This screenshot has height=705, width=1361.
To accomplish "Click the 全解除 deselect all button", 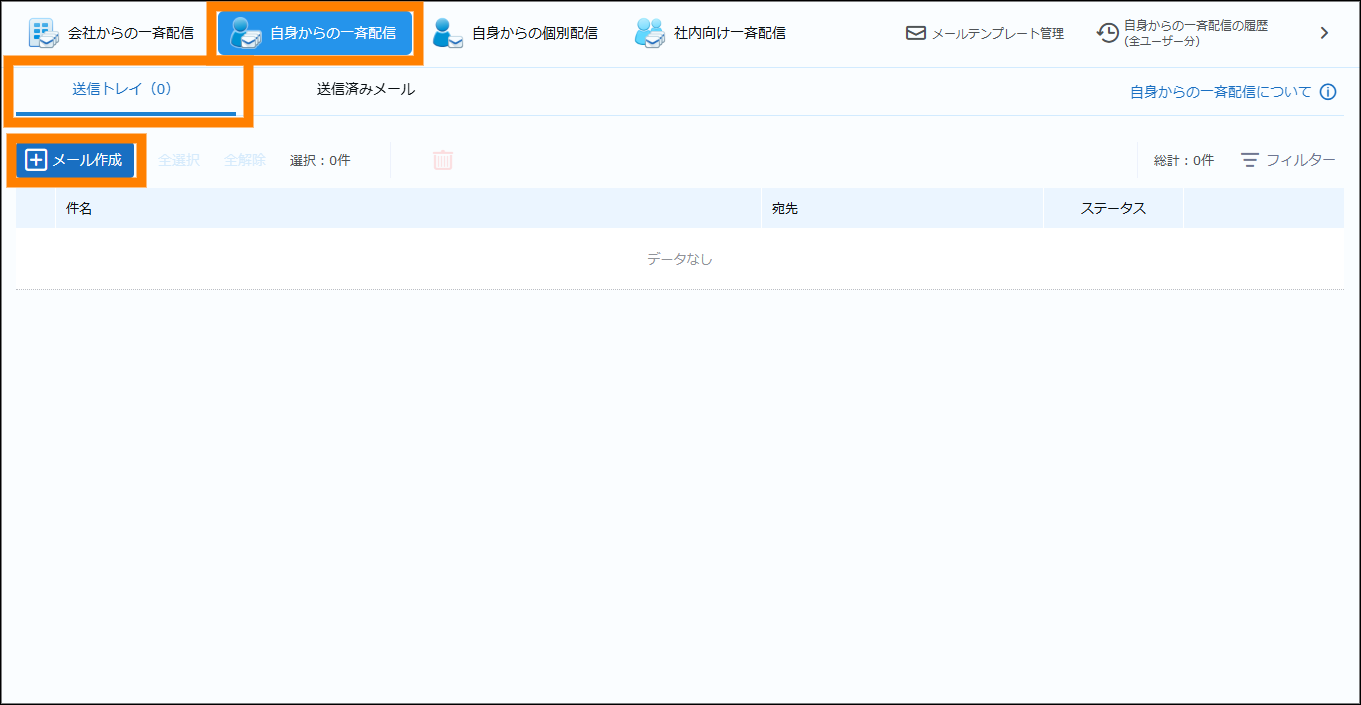I will click(x=245, y=160).
